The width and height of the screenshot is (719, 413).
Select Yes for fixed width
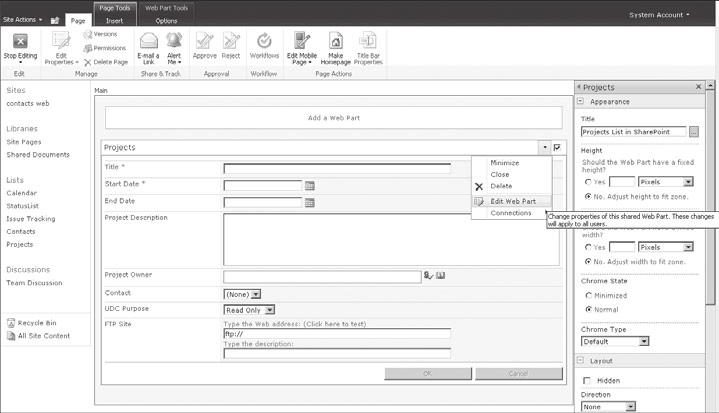588,247
